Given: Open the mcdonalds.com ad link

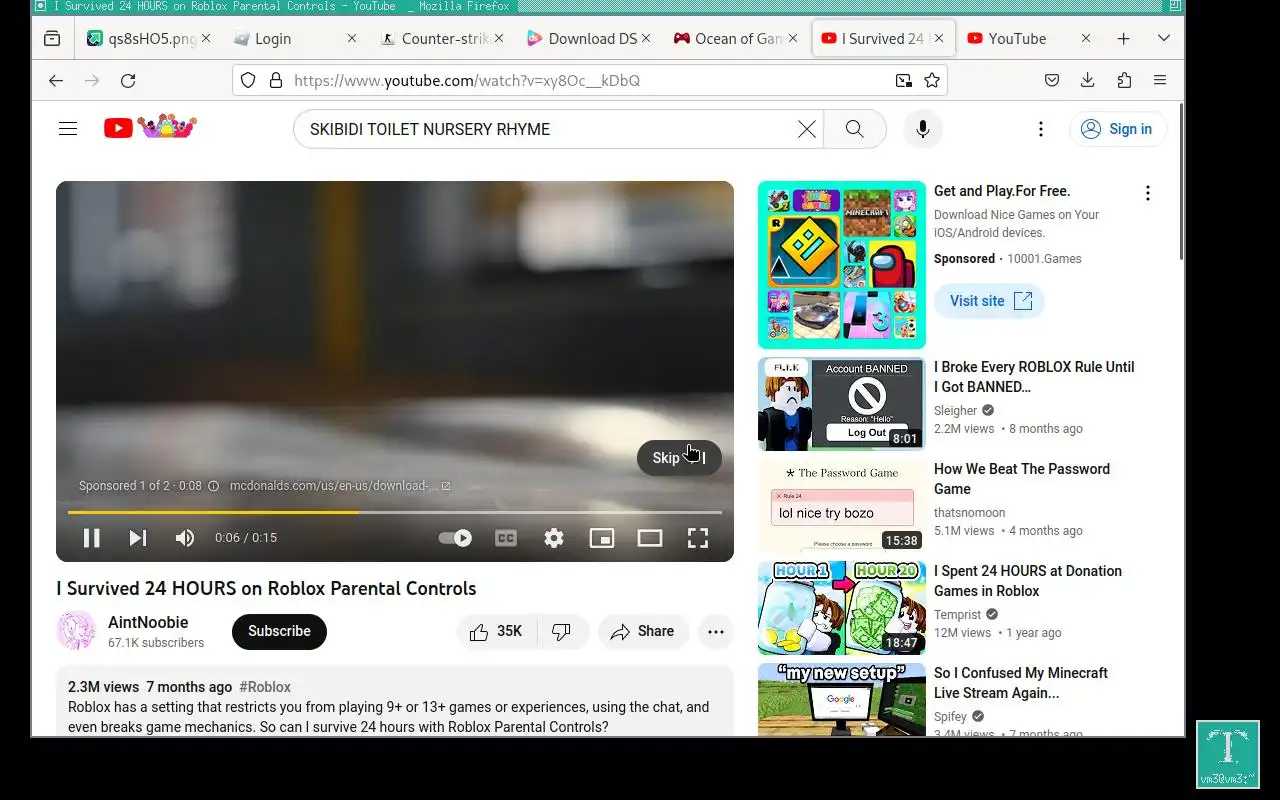Looking at the screenshot, I should coord(340,486).
